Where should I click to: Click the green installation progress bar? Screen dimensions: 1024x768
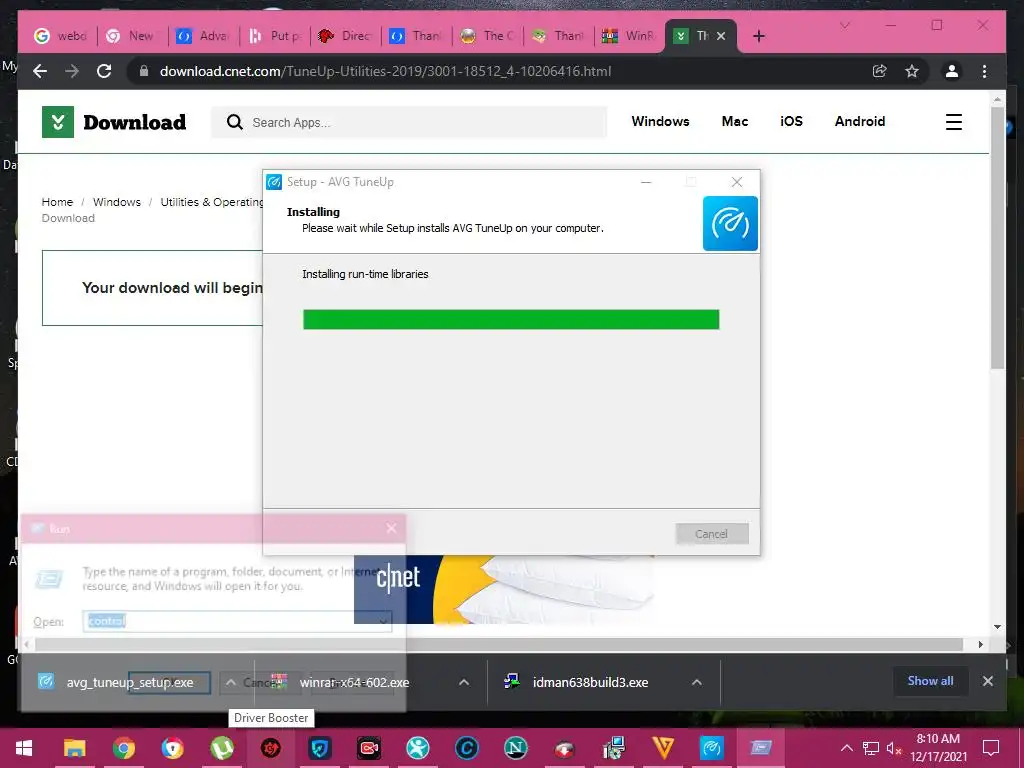click(x=511, y=319)
